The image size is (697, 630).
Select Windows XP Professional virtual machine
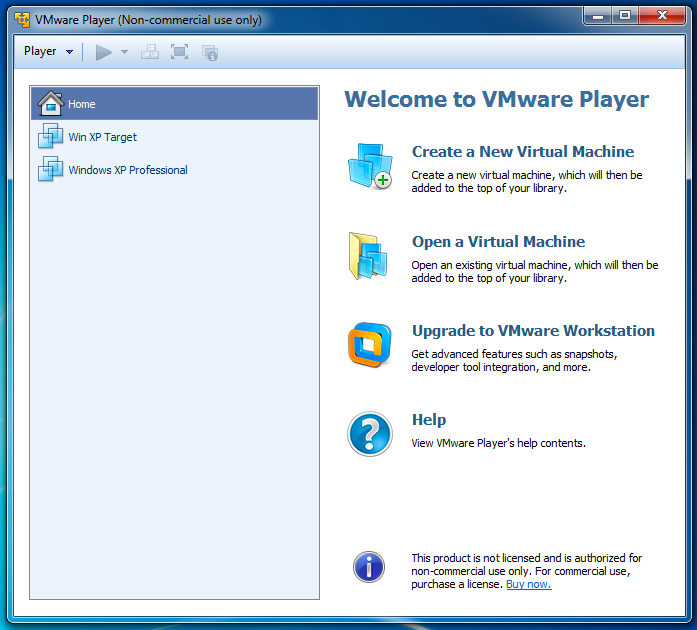(127, 170)
